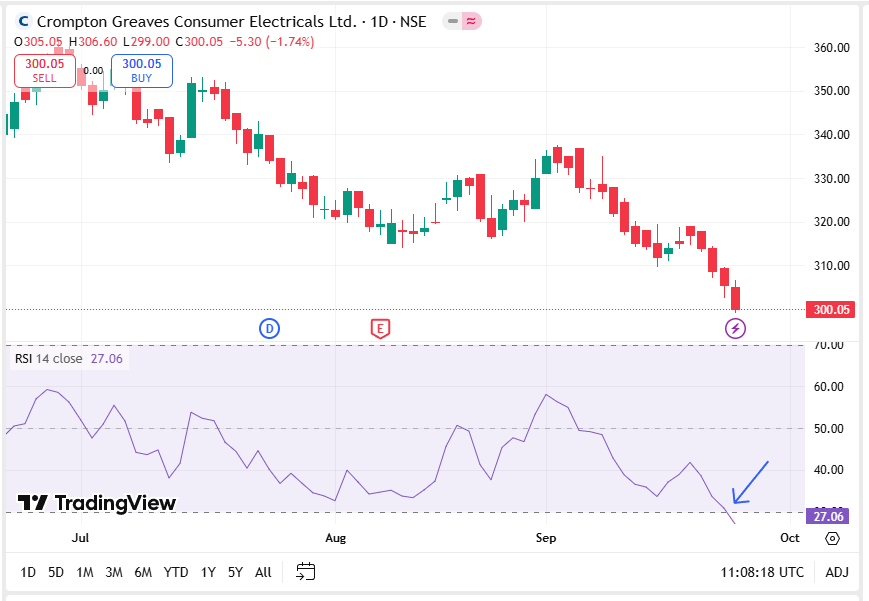The height and width of the screenshot is (601, 869).
Task: Click the gray market status pill icon
Action: [451, 21]
